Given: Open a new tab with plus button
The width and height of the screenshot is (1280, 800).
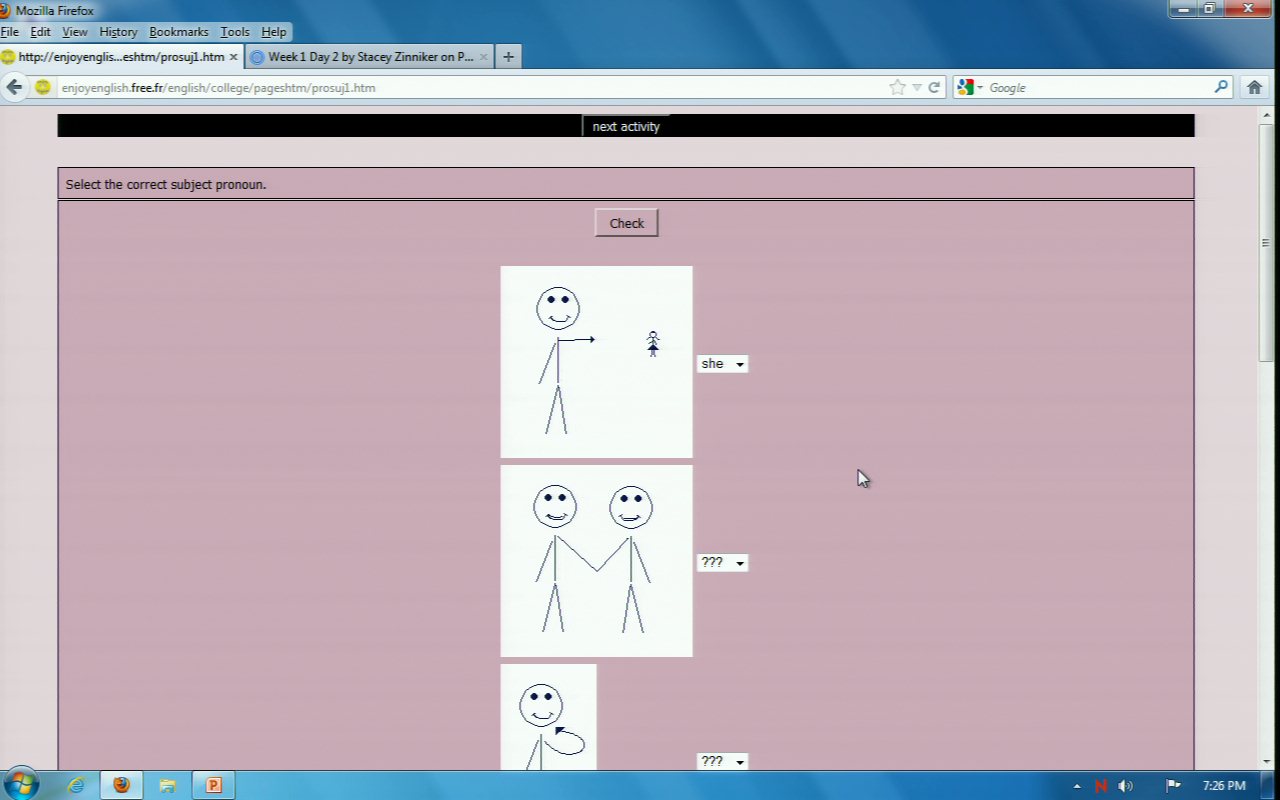Looking at the screenshot, I should click(508, 57).
